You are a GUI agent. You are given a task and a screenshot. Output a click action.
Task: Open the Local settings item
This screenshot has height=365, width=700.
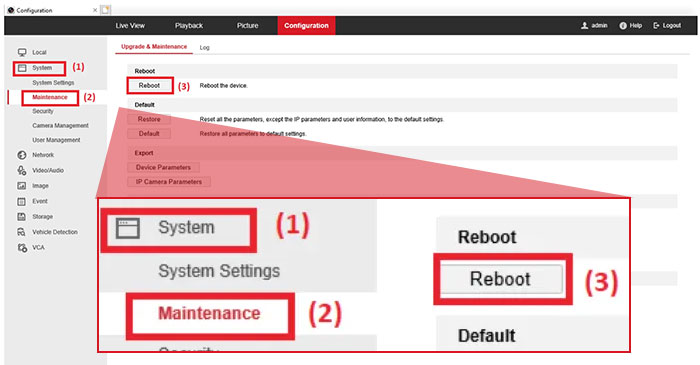click(39, 52)
